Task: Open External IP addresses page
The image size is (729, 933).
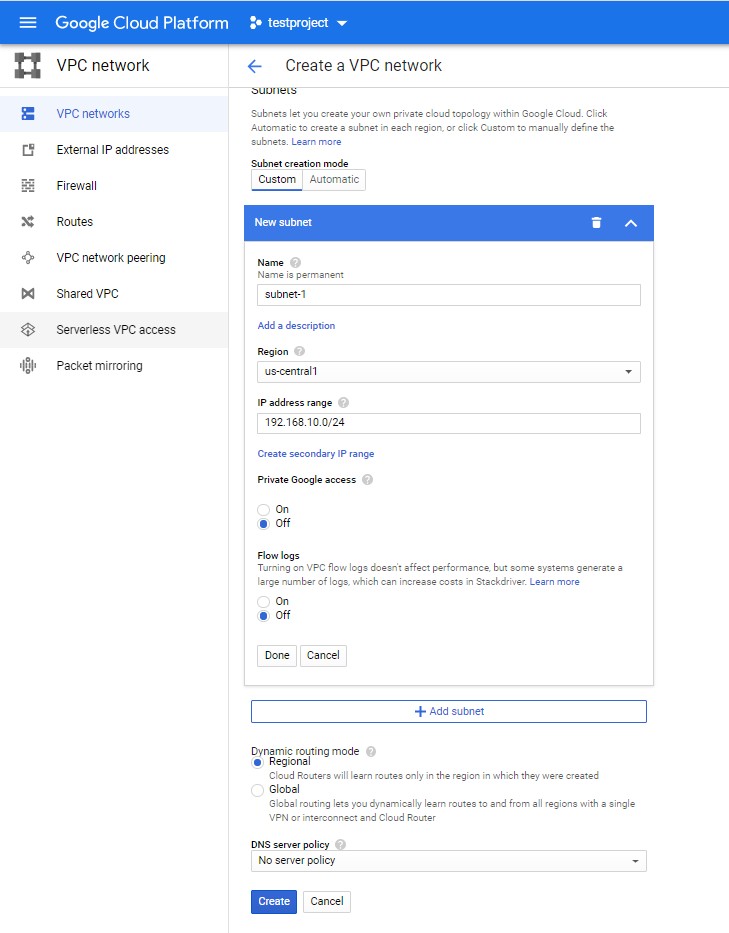Action: 114,150
